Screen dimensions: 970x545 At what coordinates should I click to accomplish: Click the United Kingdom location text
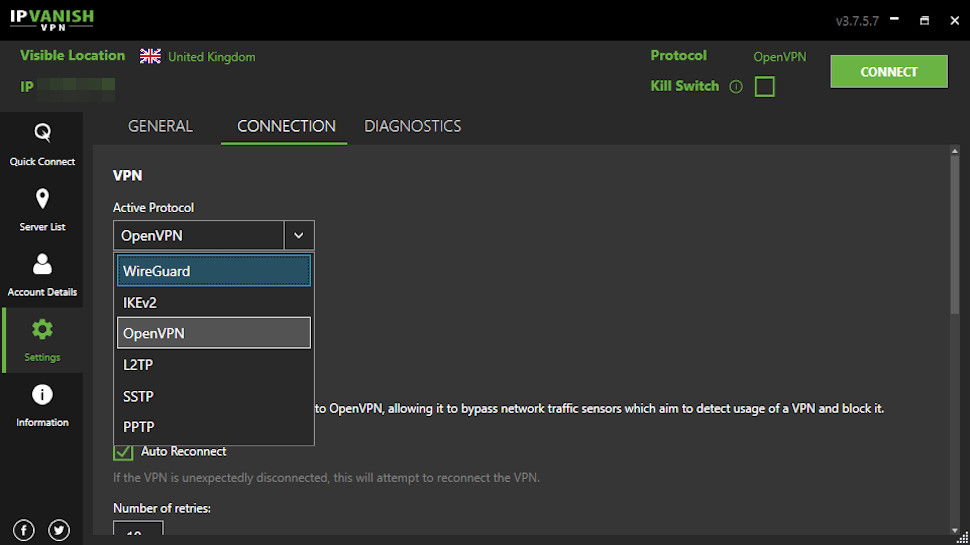coord(212,57)
